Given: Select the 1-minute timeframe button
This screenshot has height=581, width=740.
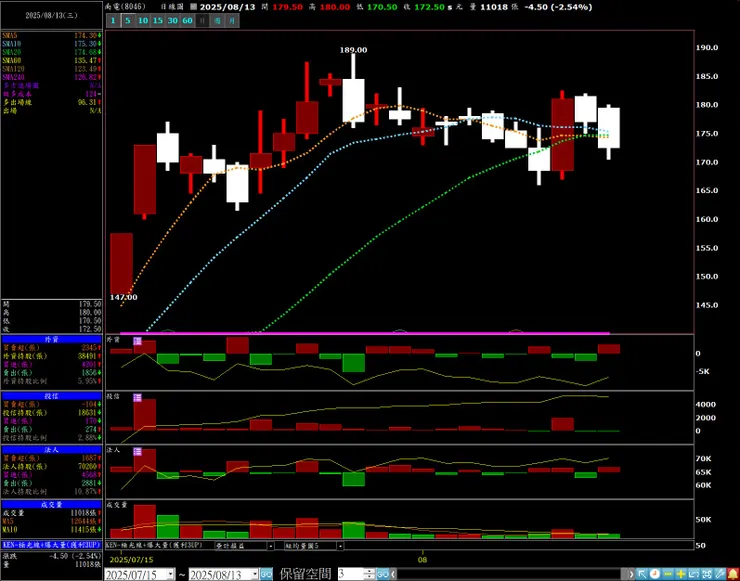Looking at the screenshot, I should pos(113,21).
